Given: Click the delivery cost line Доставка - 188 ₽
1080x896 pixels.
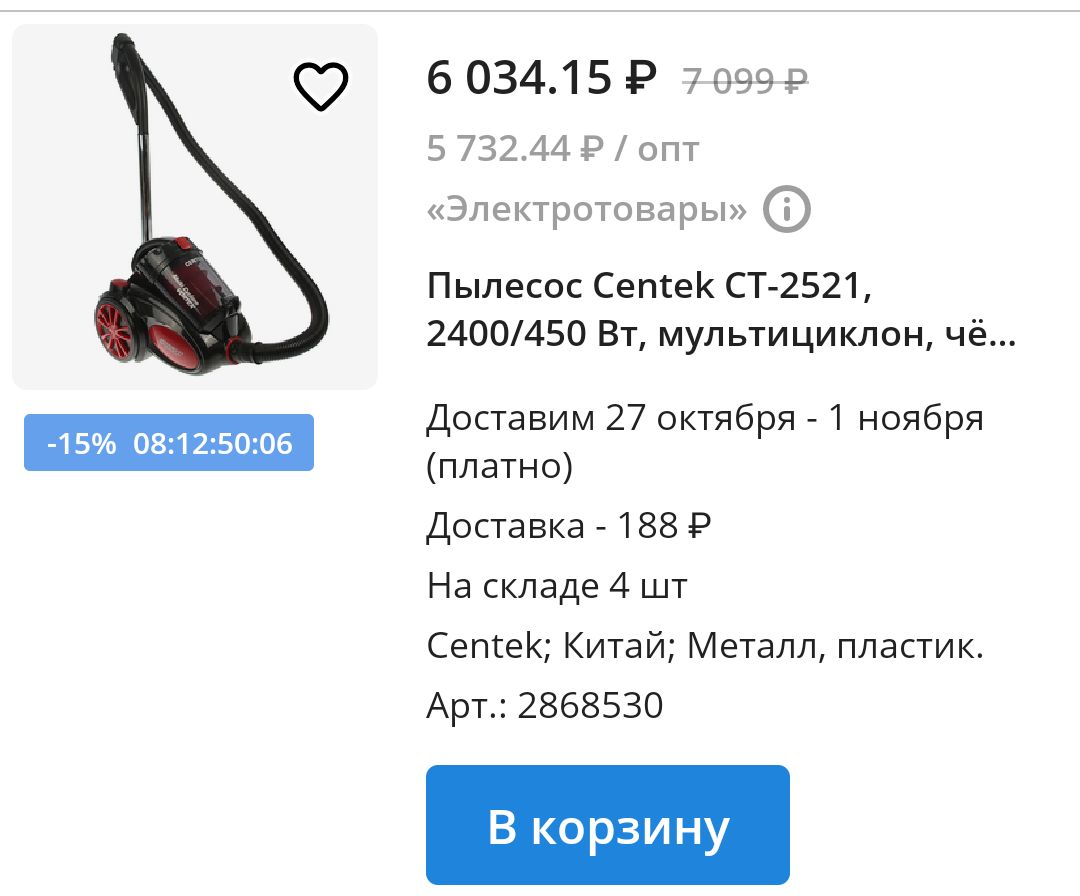Looking at the screenshot, I should (x=569, y=525).
